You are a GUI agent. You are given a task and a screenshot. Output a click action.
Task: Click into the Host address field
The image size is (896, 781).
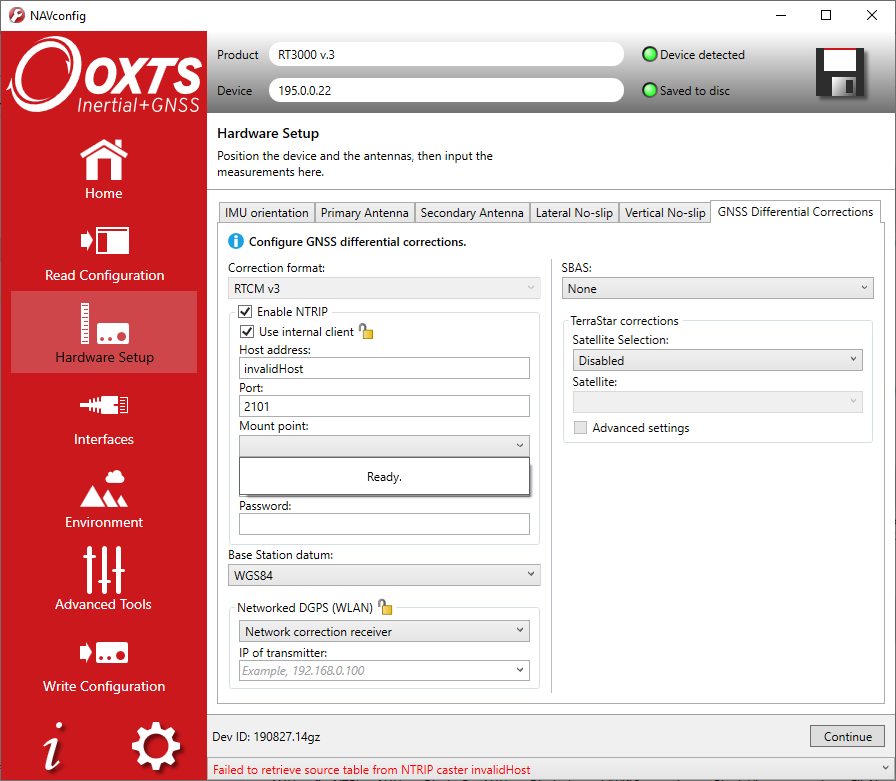[384, 369]
